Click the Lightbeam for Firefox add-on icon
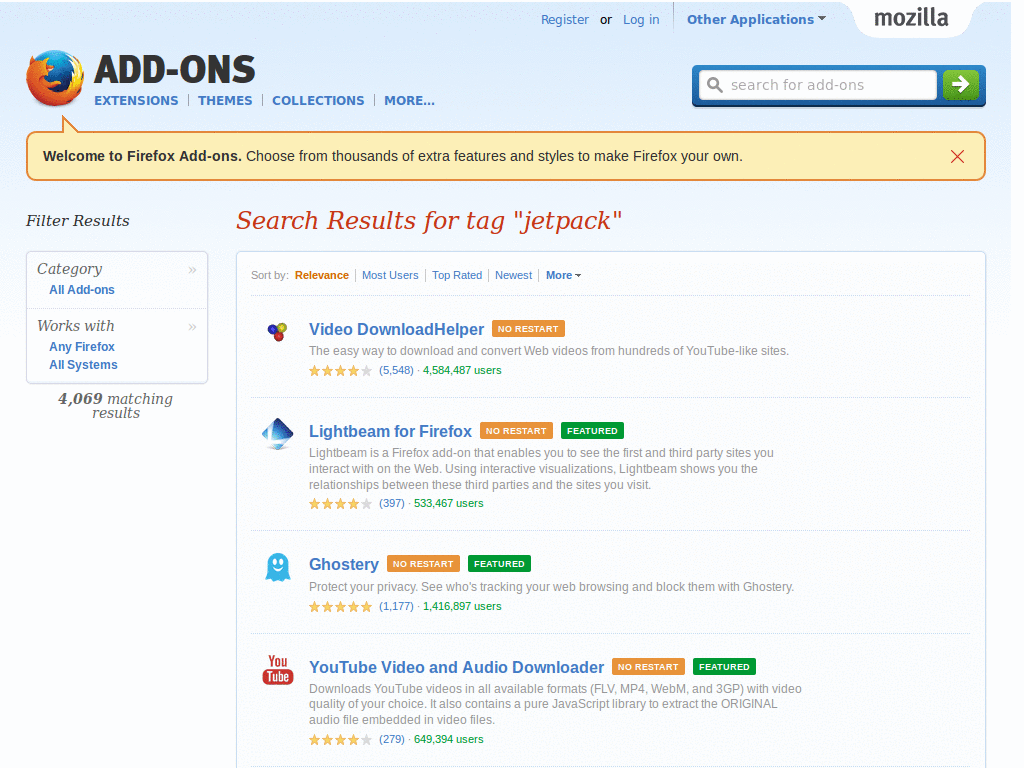This screenshot has width=1024, height=768. pos(277,433)
